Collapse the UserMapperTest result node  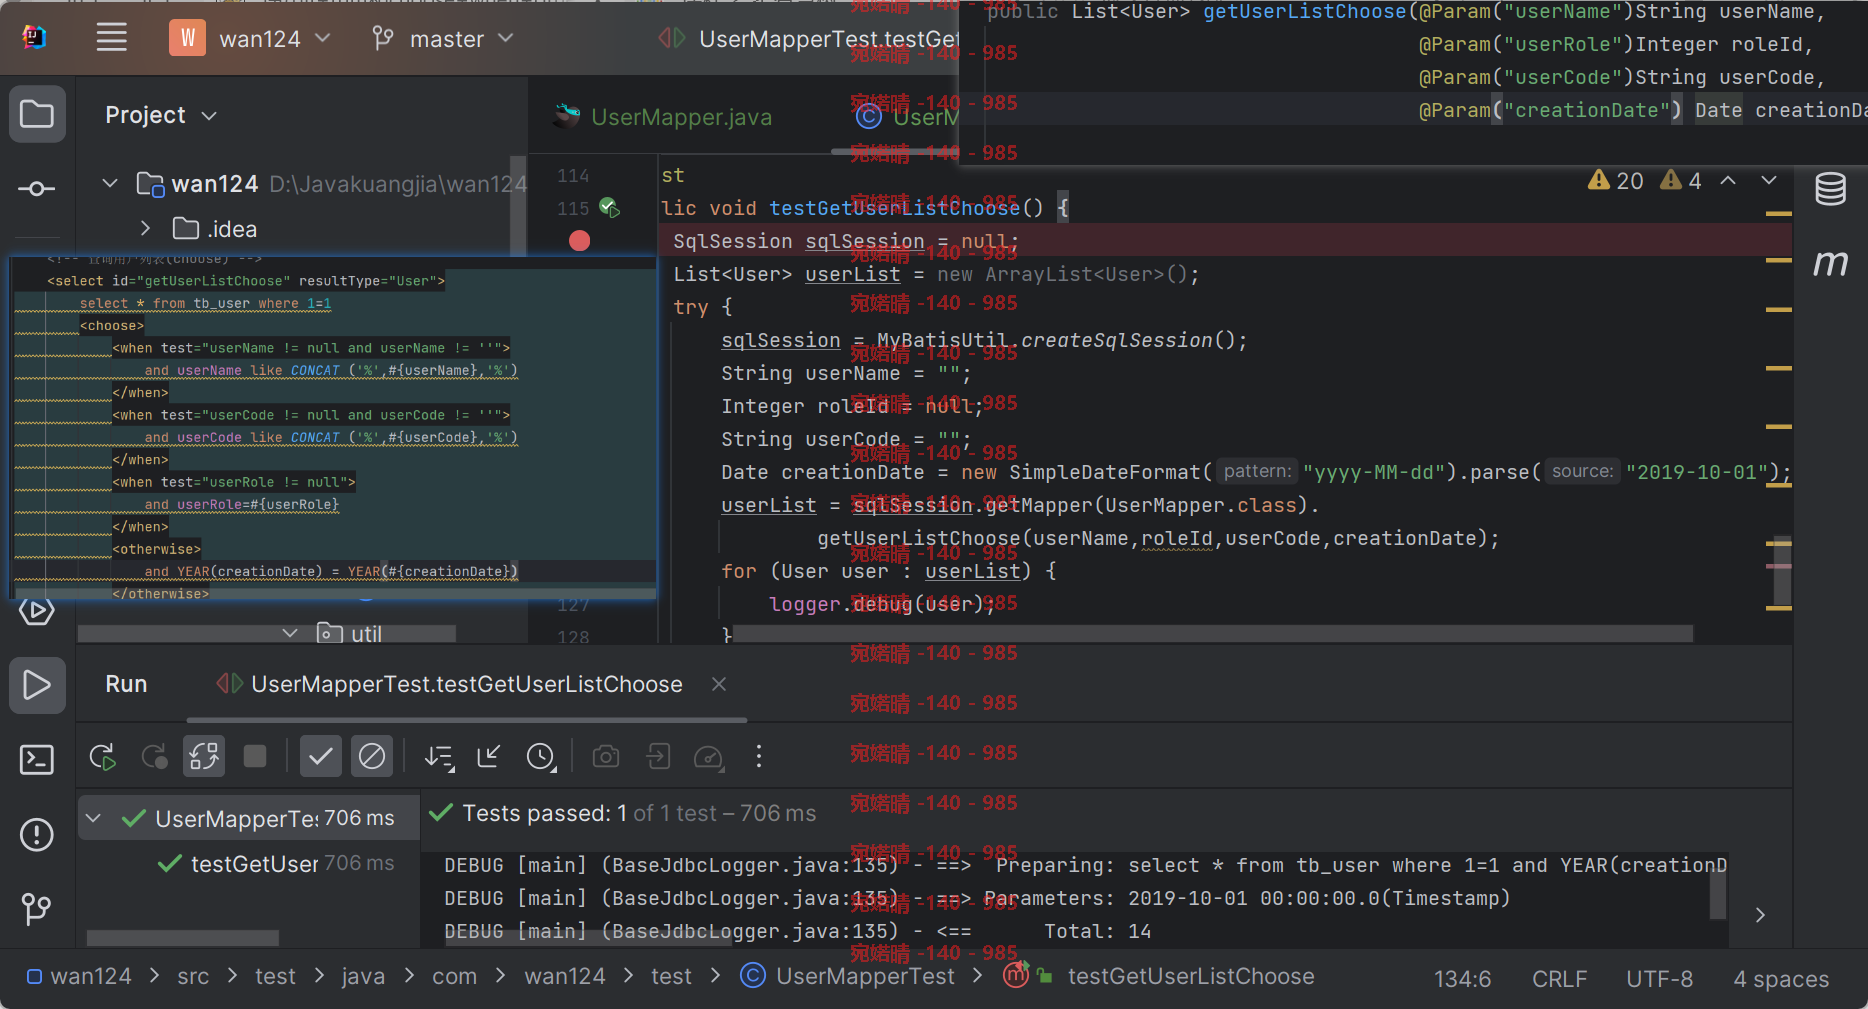pyautogui.click(x=94, y=818)
